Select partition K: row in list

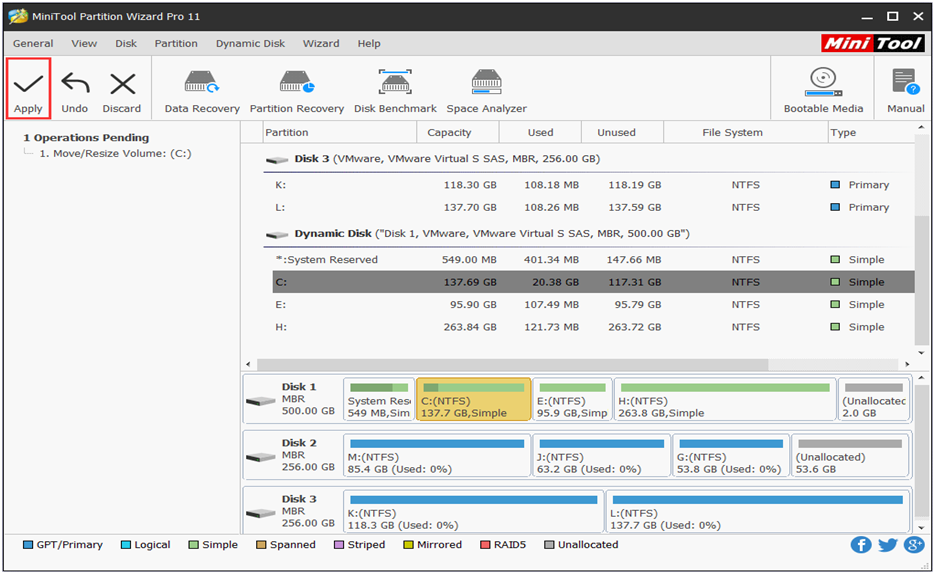click(593, 185)
